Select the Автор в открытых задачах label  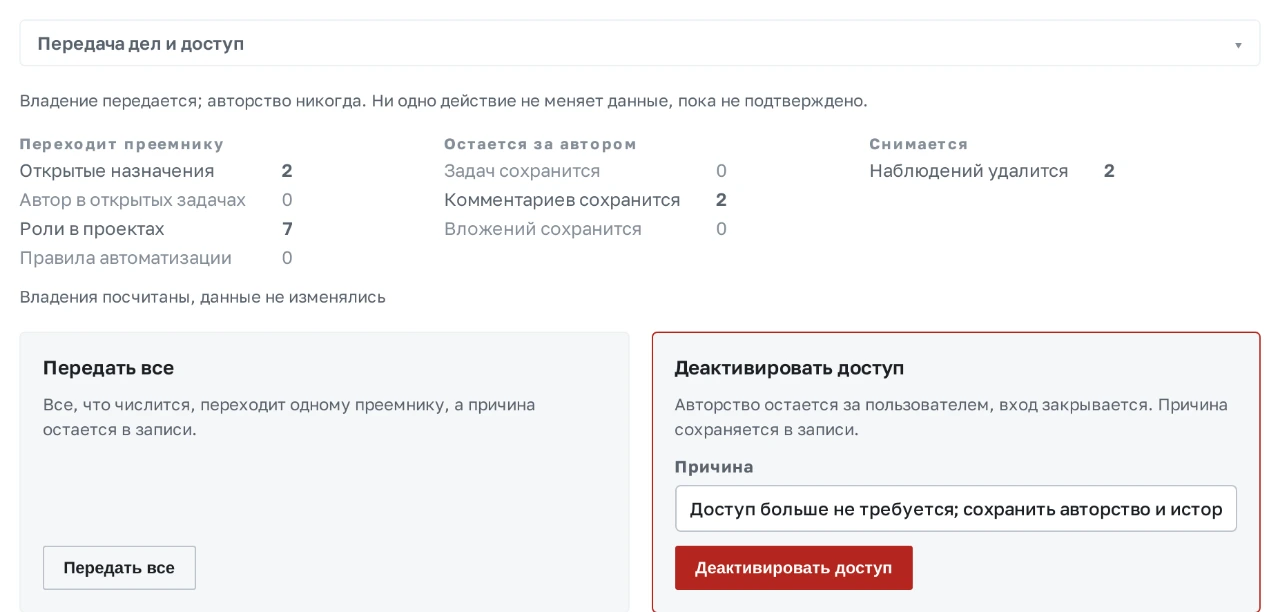coord(133,200)
